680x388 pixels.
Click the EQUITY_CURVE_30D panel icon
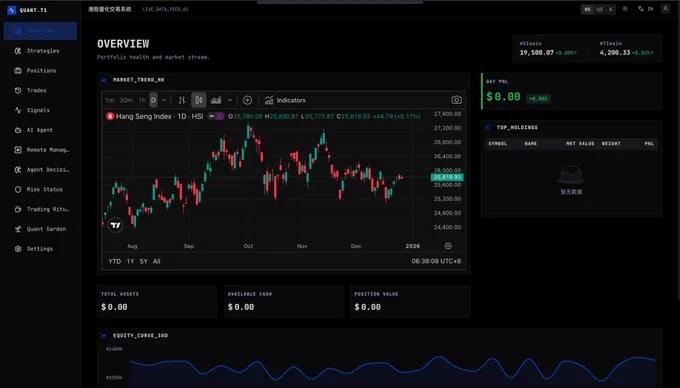click(104, 336)
